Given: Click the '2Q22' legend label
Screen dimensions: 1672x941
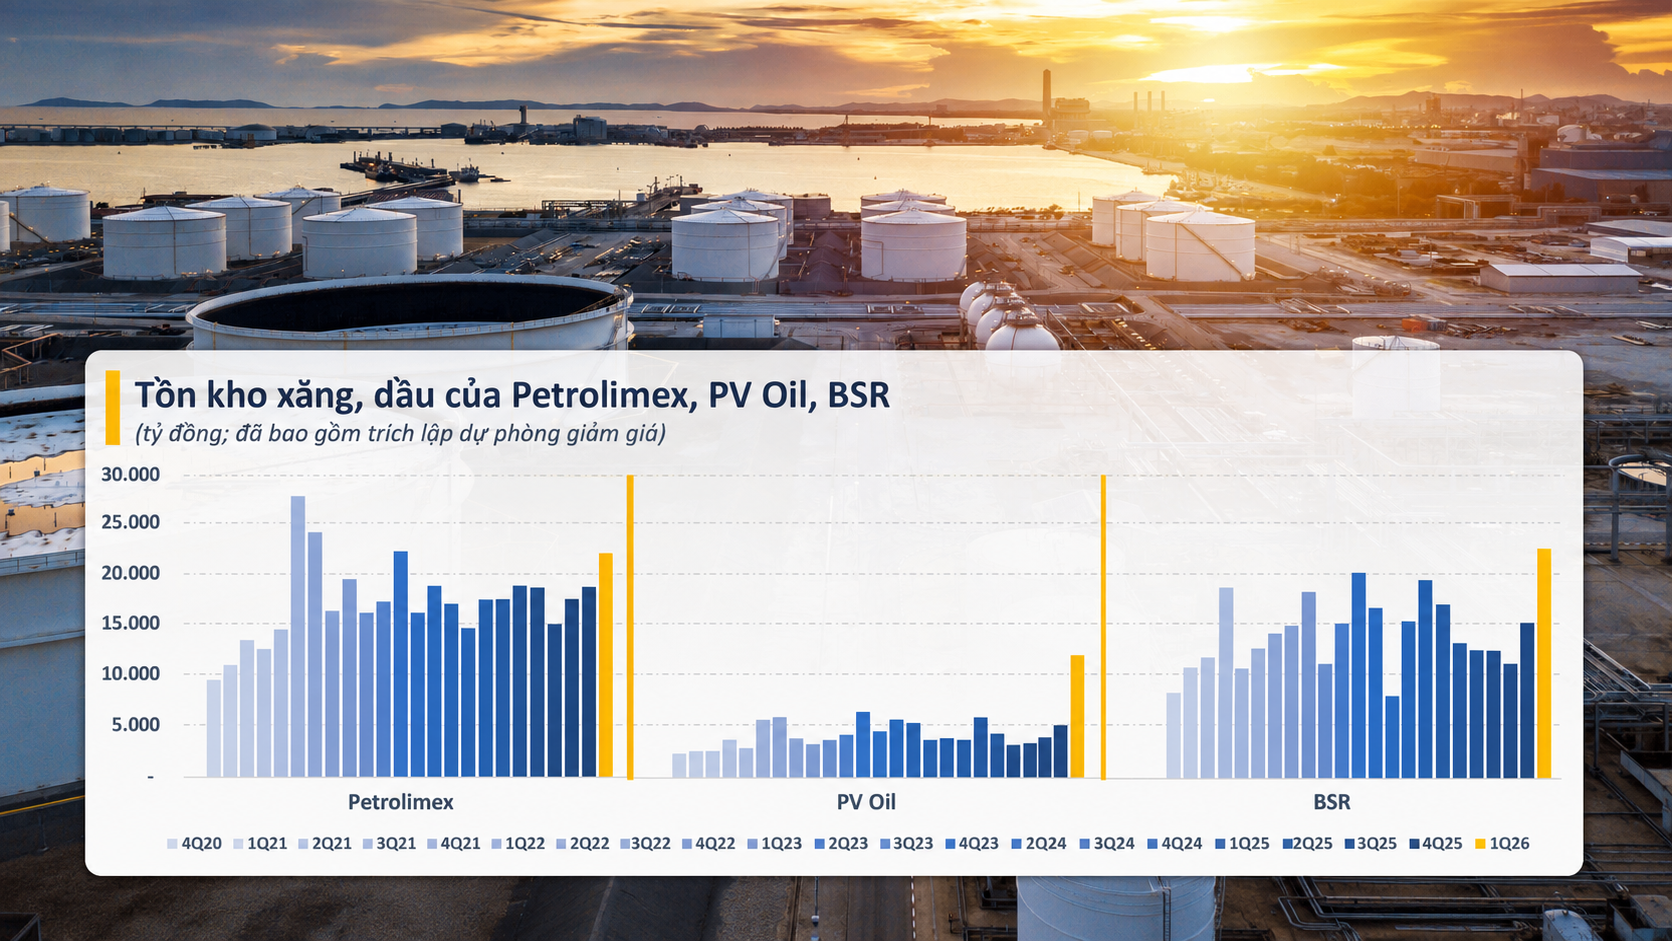Looking at the screenshot, I should tap(589, 843).
